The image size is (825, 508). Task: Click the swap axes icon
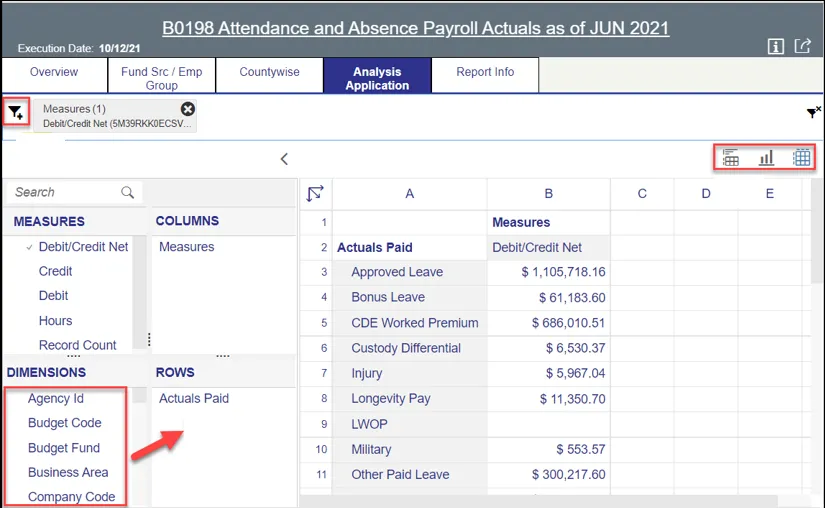(x=316, y=194)
